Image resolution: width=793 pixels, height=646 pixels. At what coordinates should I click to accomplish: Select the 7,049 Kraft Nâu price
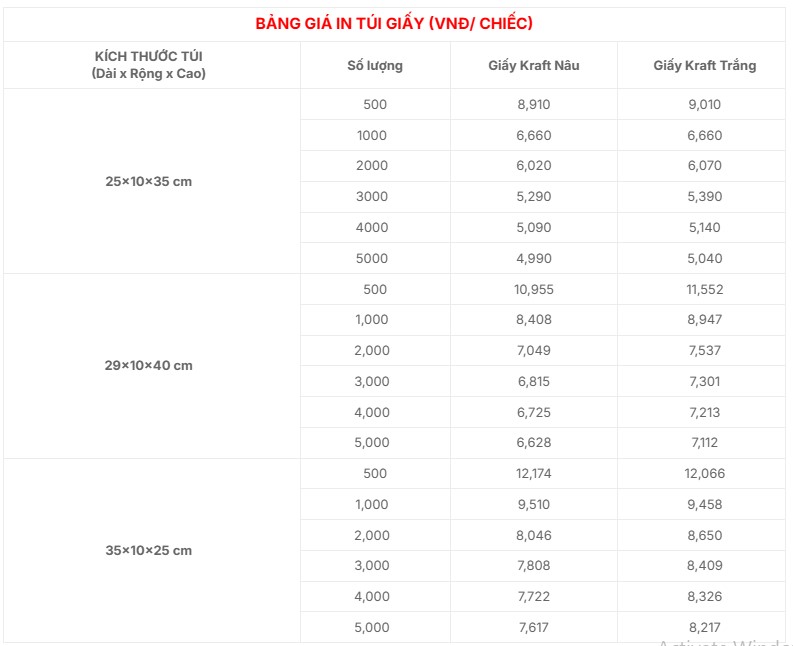click(534, 351)
